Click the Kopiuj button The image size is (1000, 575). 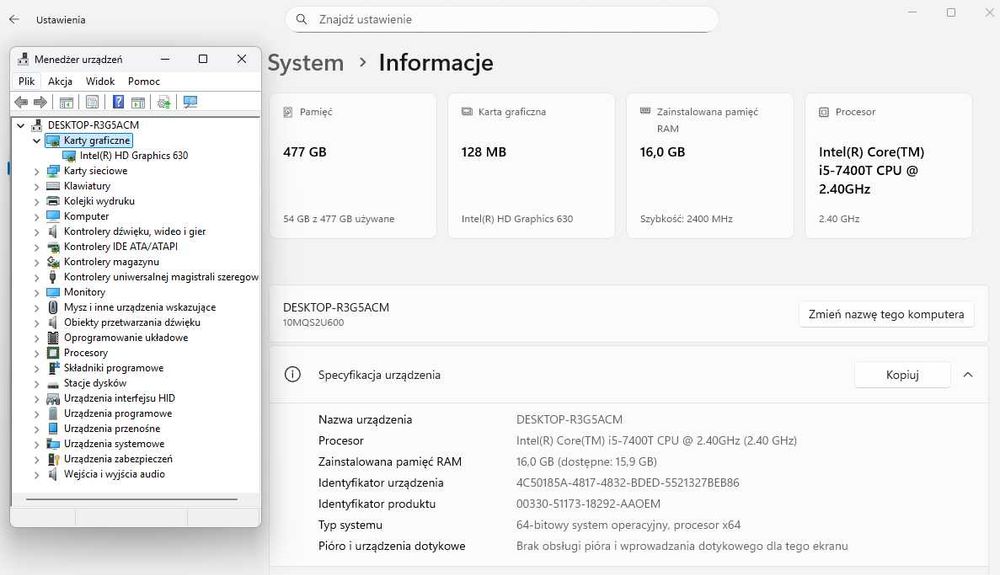coord(902,375)
